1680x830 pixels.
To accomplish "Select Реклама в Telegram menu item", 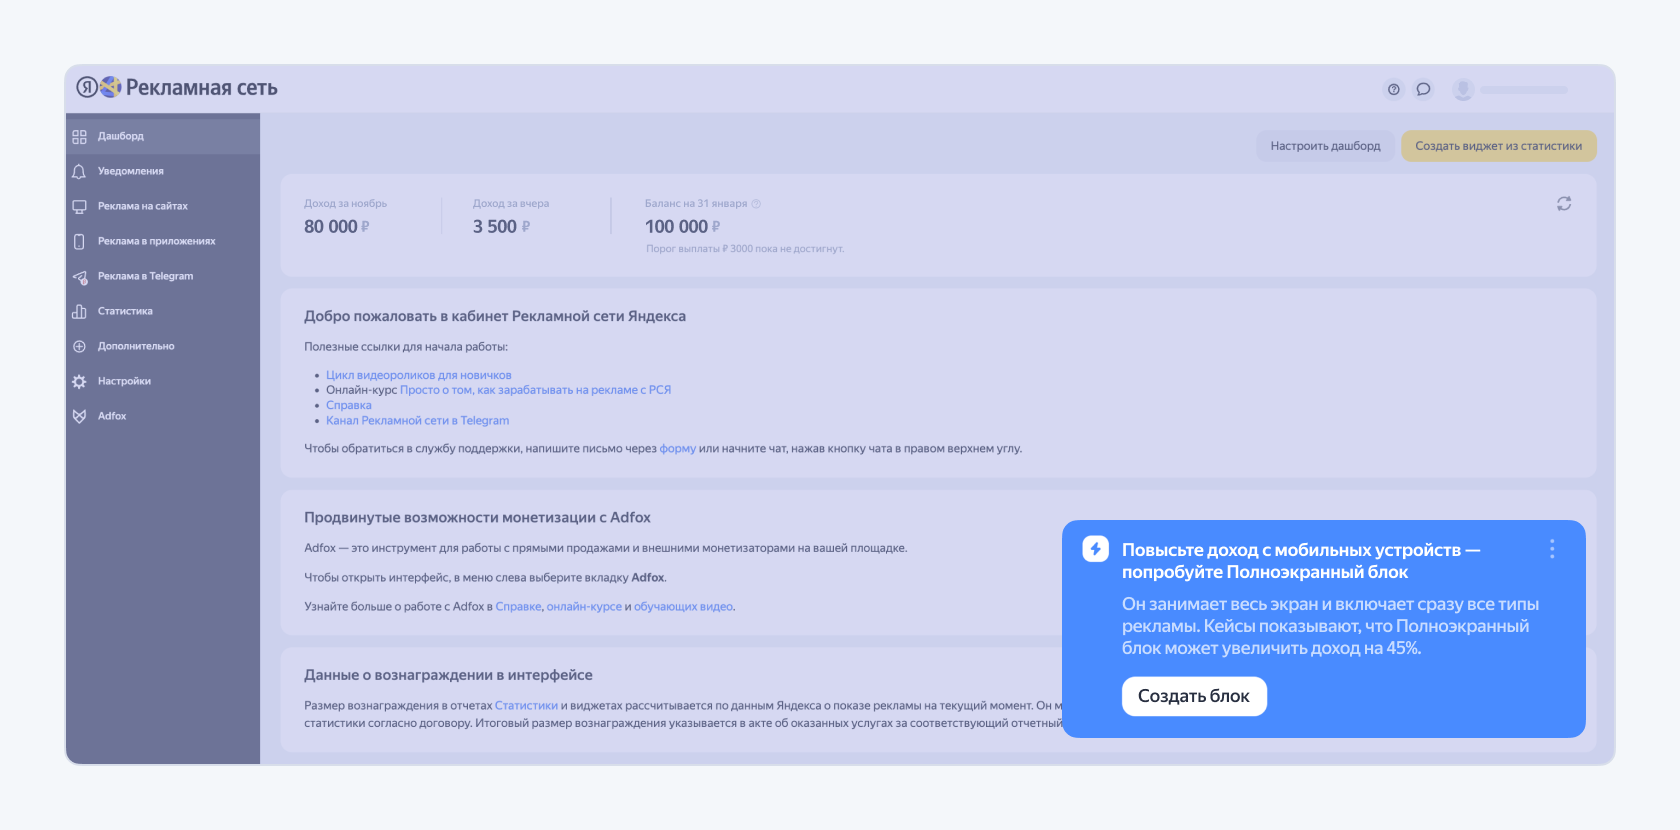I will tap(163, 276).
